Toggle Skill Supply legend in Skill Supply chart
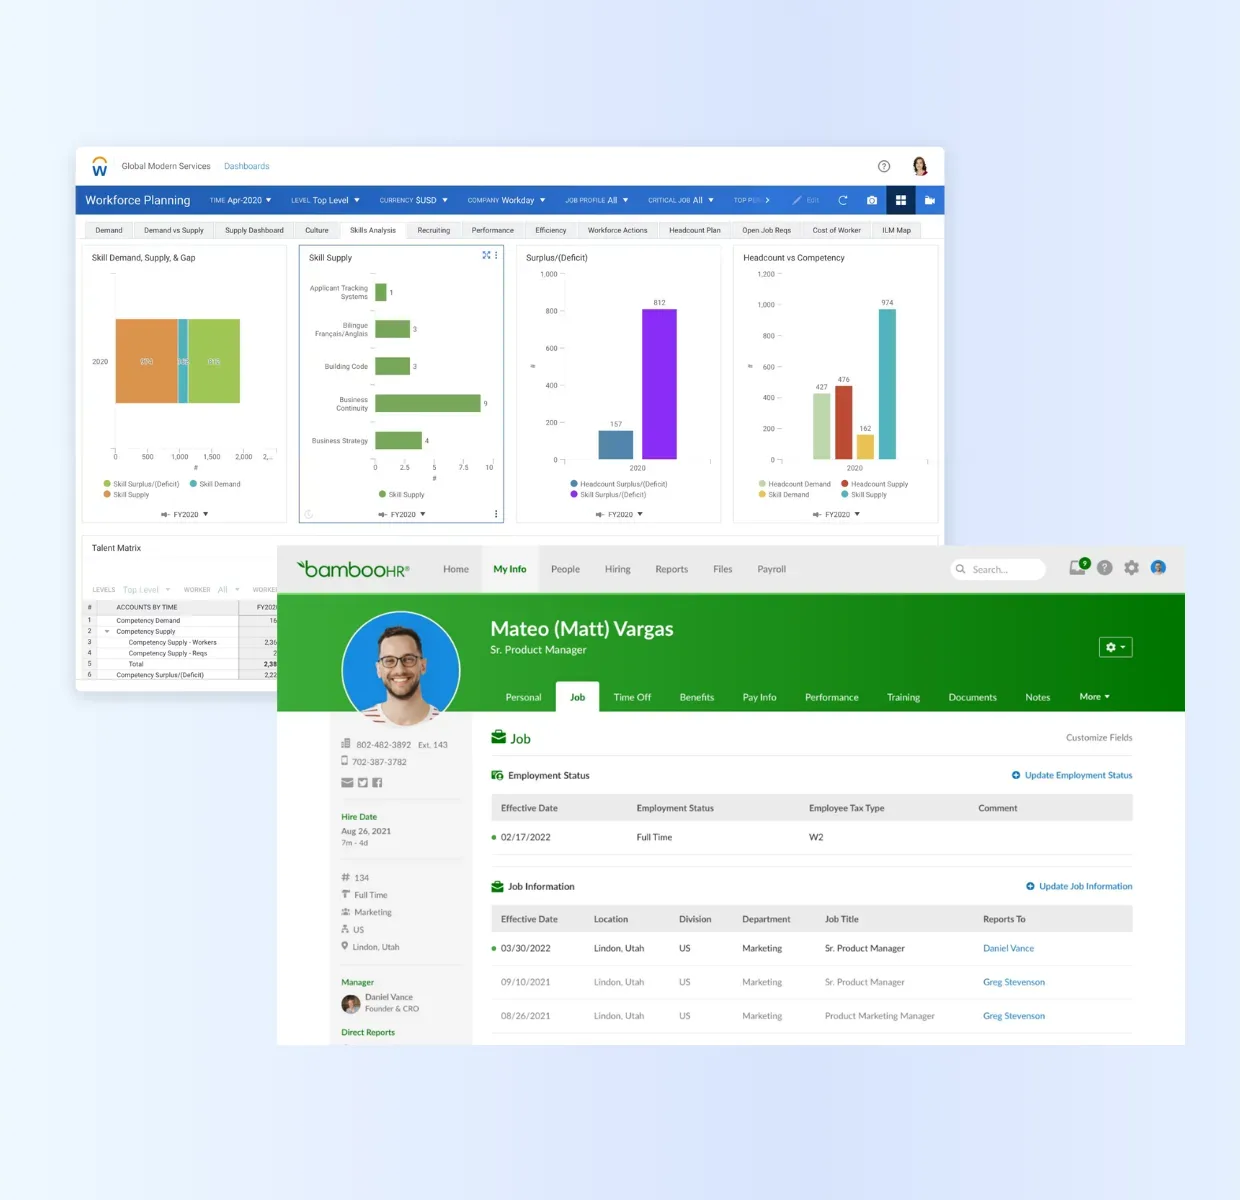Screen dimensions: 1240x1200 (401, 494)
